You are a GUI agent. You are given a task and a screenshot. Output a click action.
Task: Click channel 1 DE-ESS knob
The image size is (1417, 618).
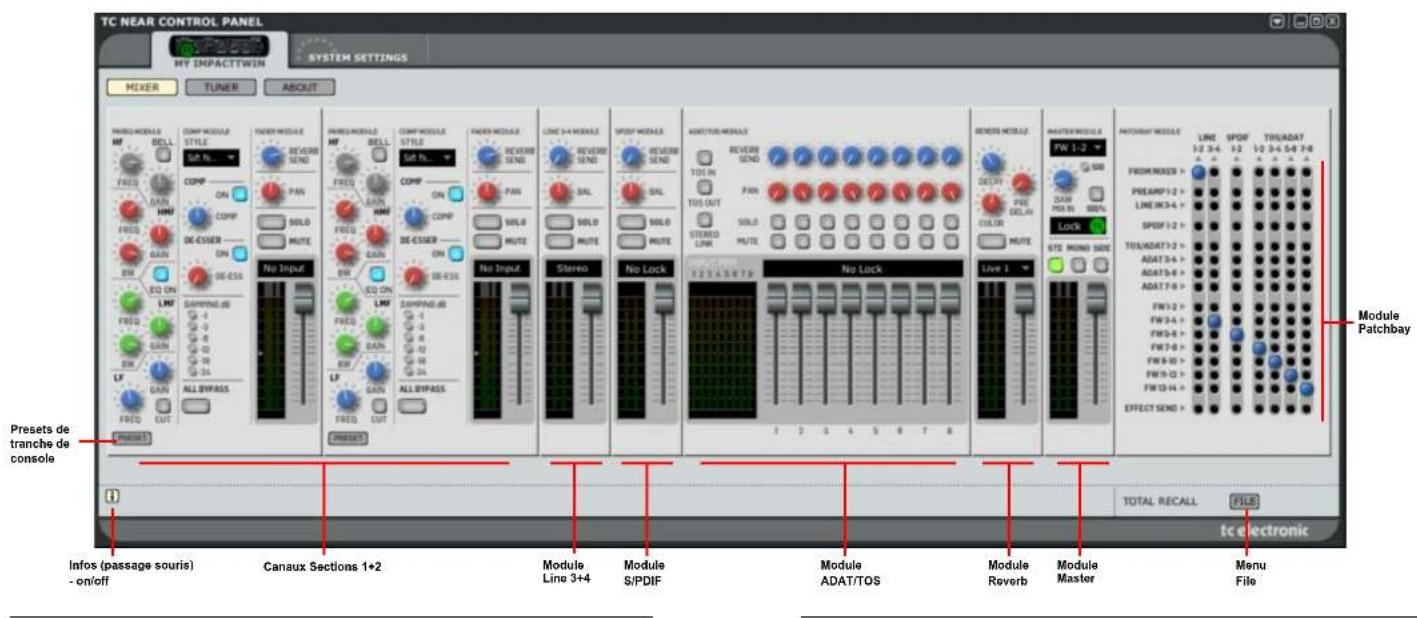[199, 275]
